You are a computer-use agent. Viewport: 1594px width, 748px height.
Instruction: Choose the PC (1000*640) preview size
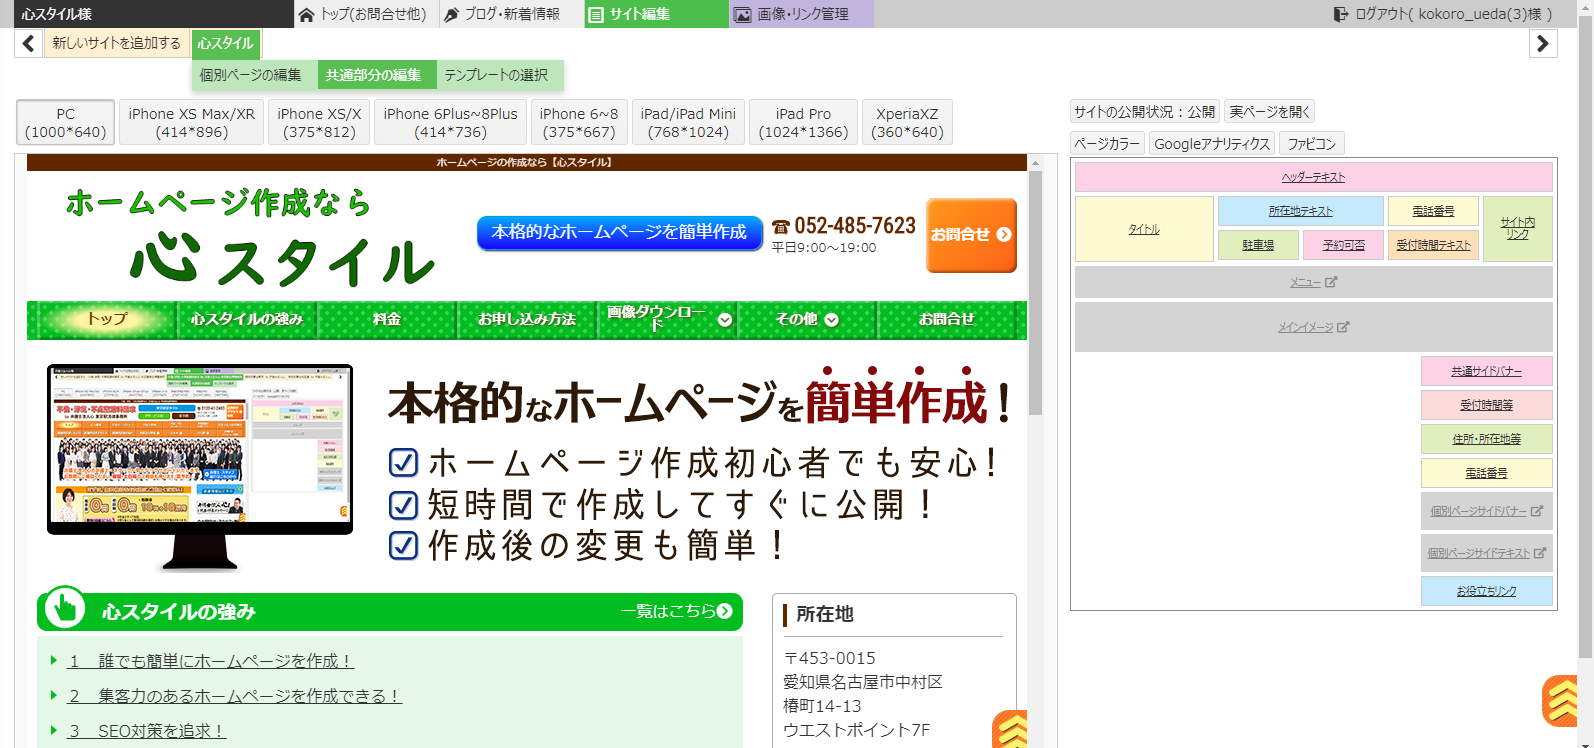[x=65, y=122]
